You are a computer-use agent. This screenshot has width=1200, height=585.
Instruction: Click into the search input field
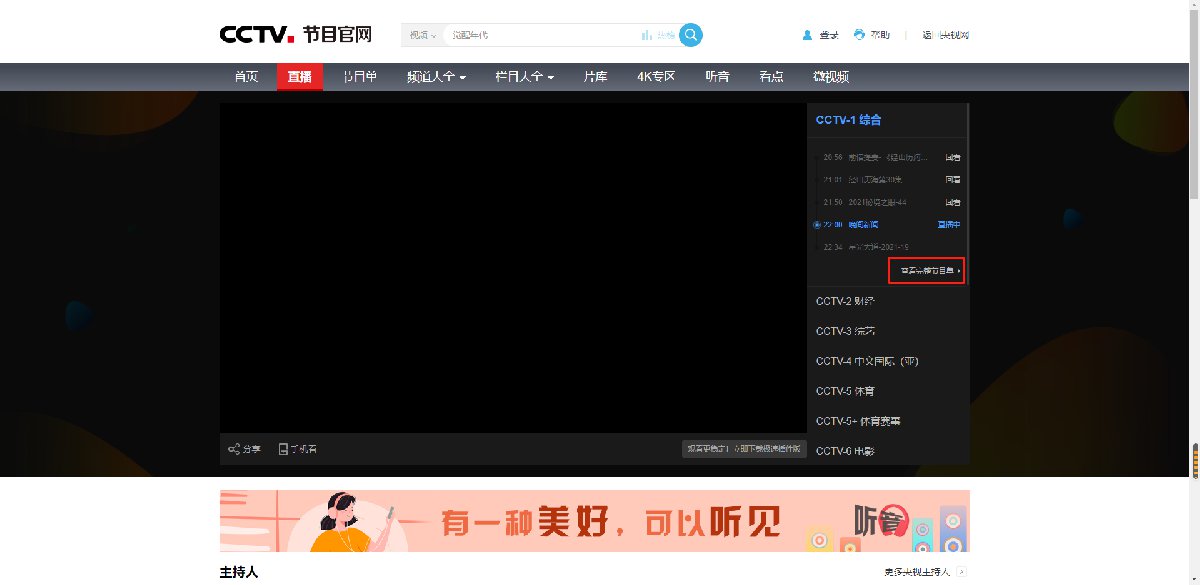click(x=540, y=35)
